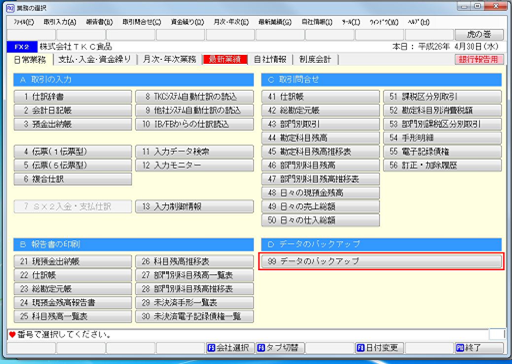Open 45 勘定科目残高推移表
512x364 pixels.
tap(321, 152)
